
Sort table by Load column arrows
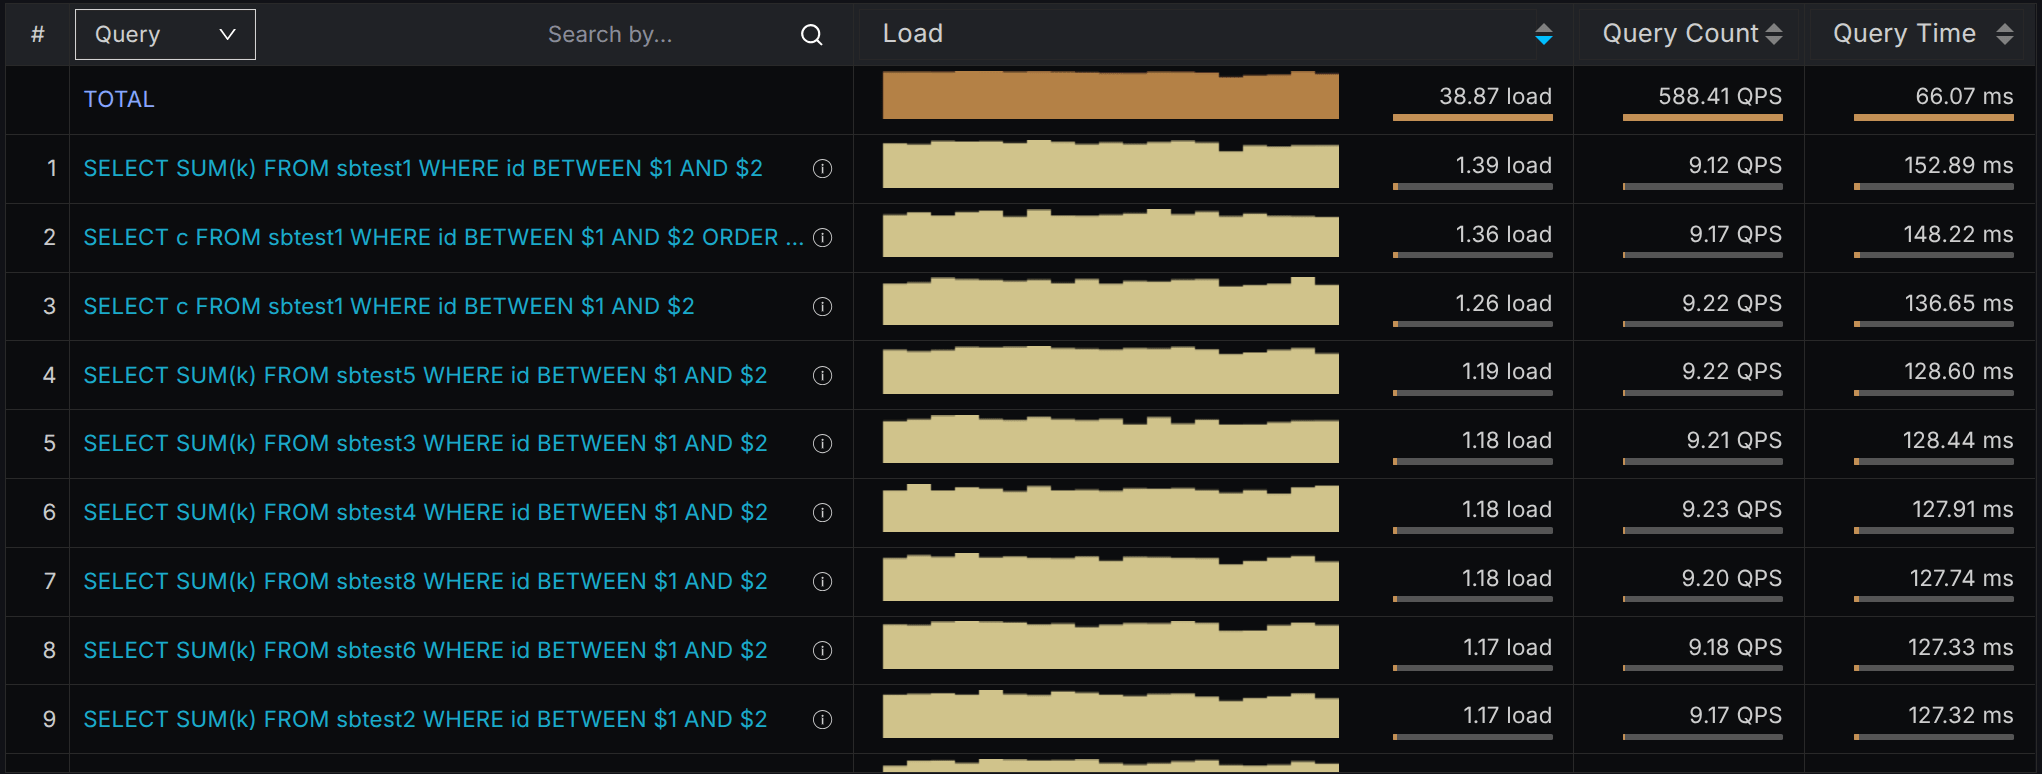(x=1543, y=35)
